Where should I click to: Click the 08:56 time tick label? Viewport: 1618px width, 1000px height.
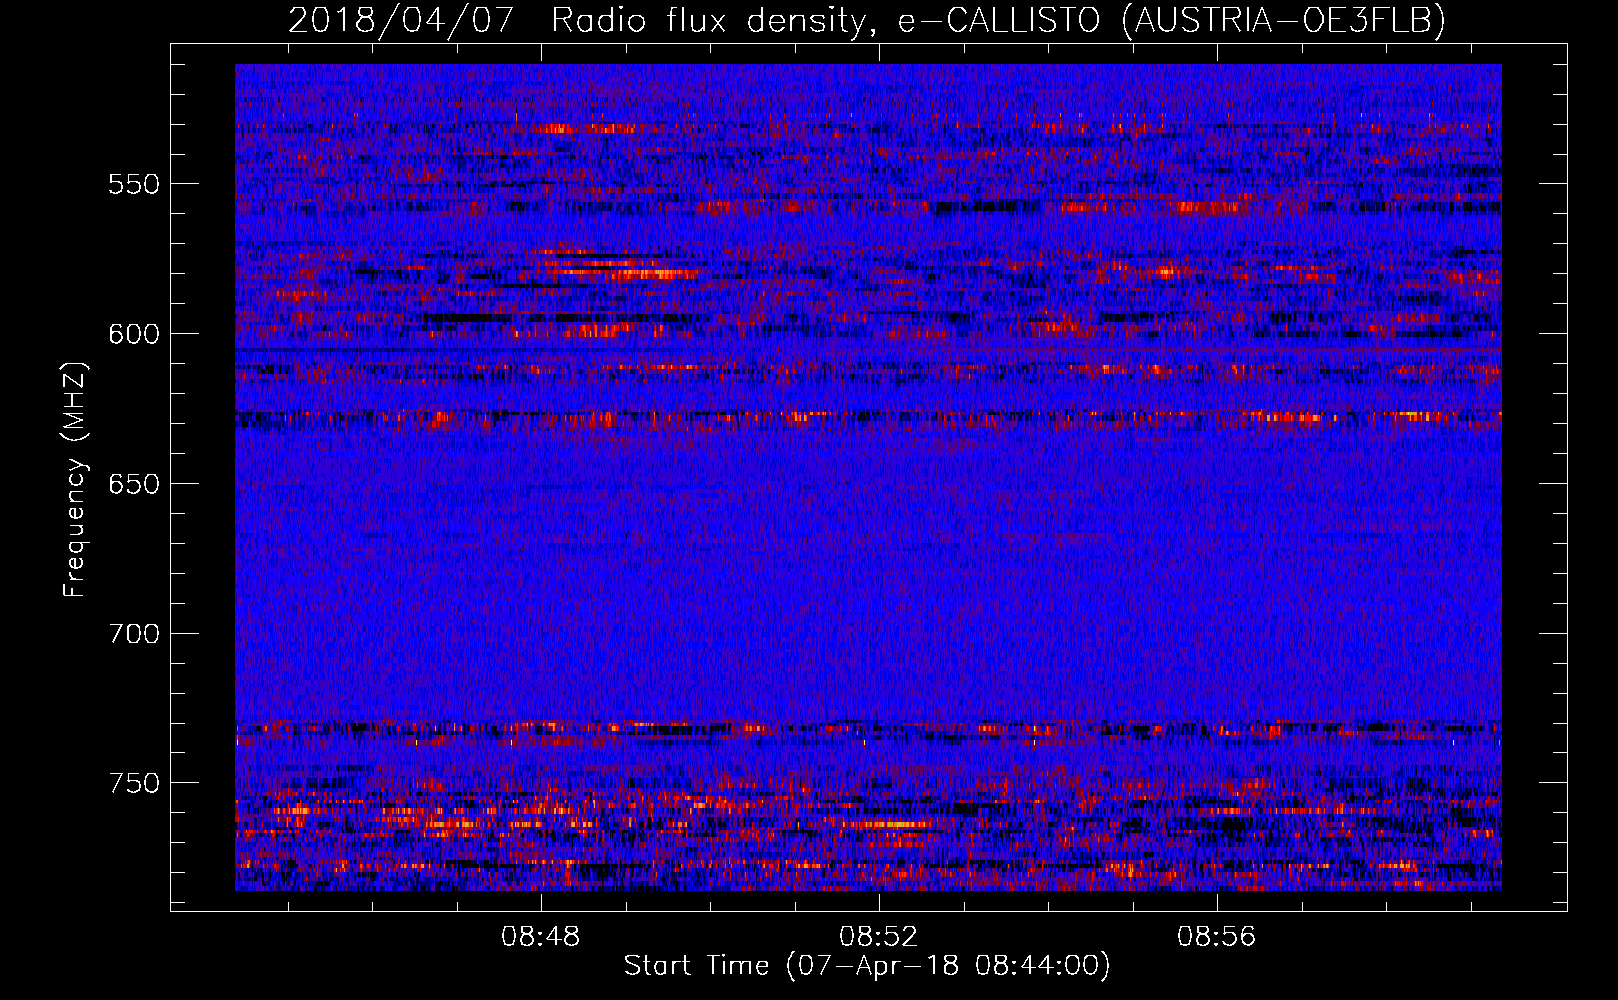[x=1217, y=937]
